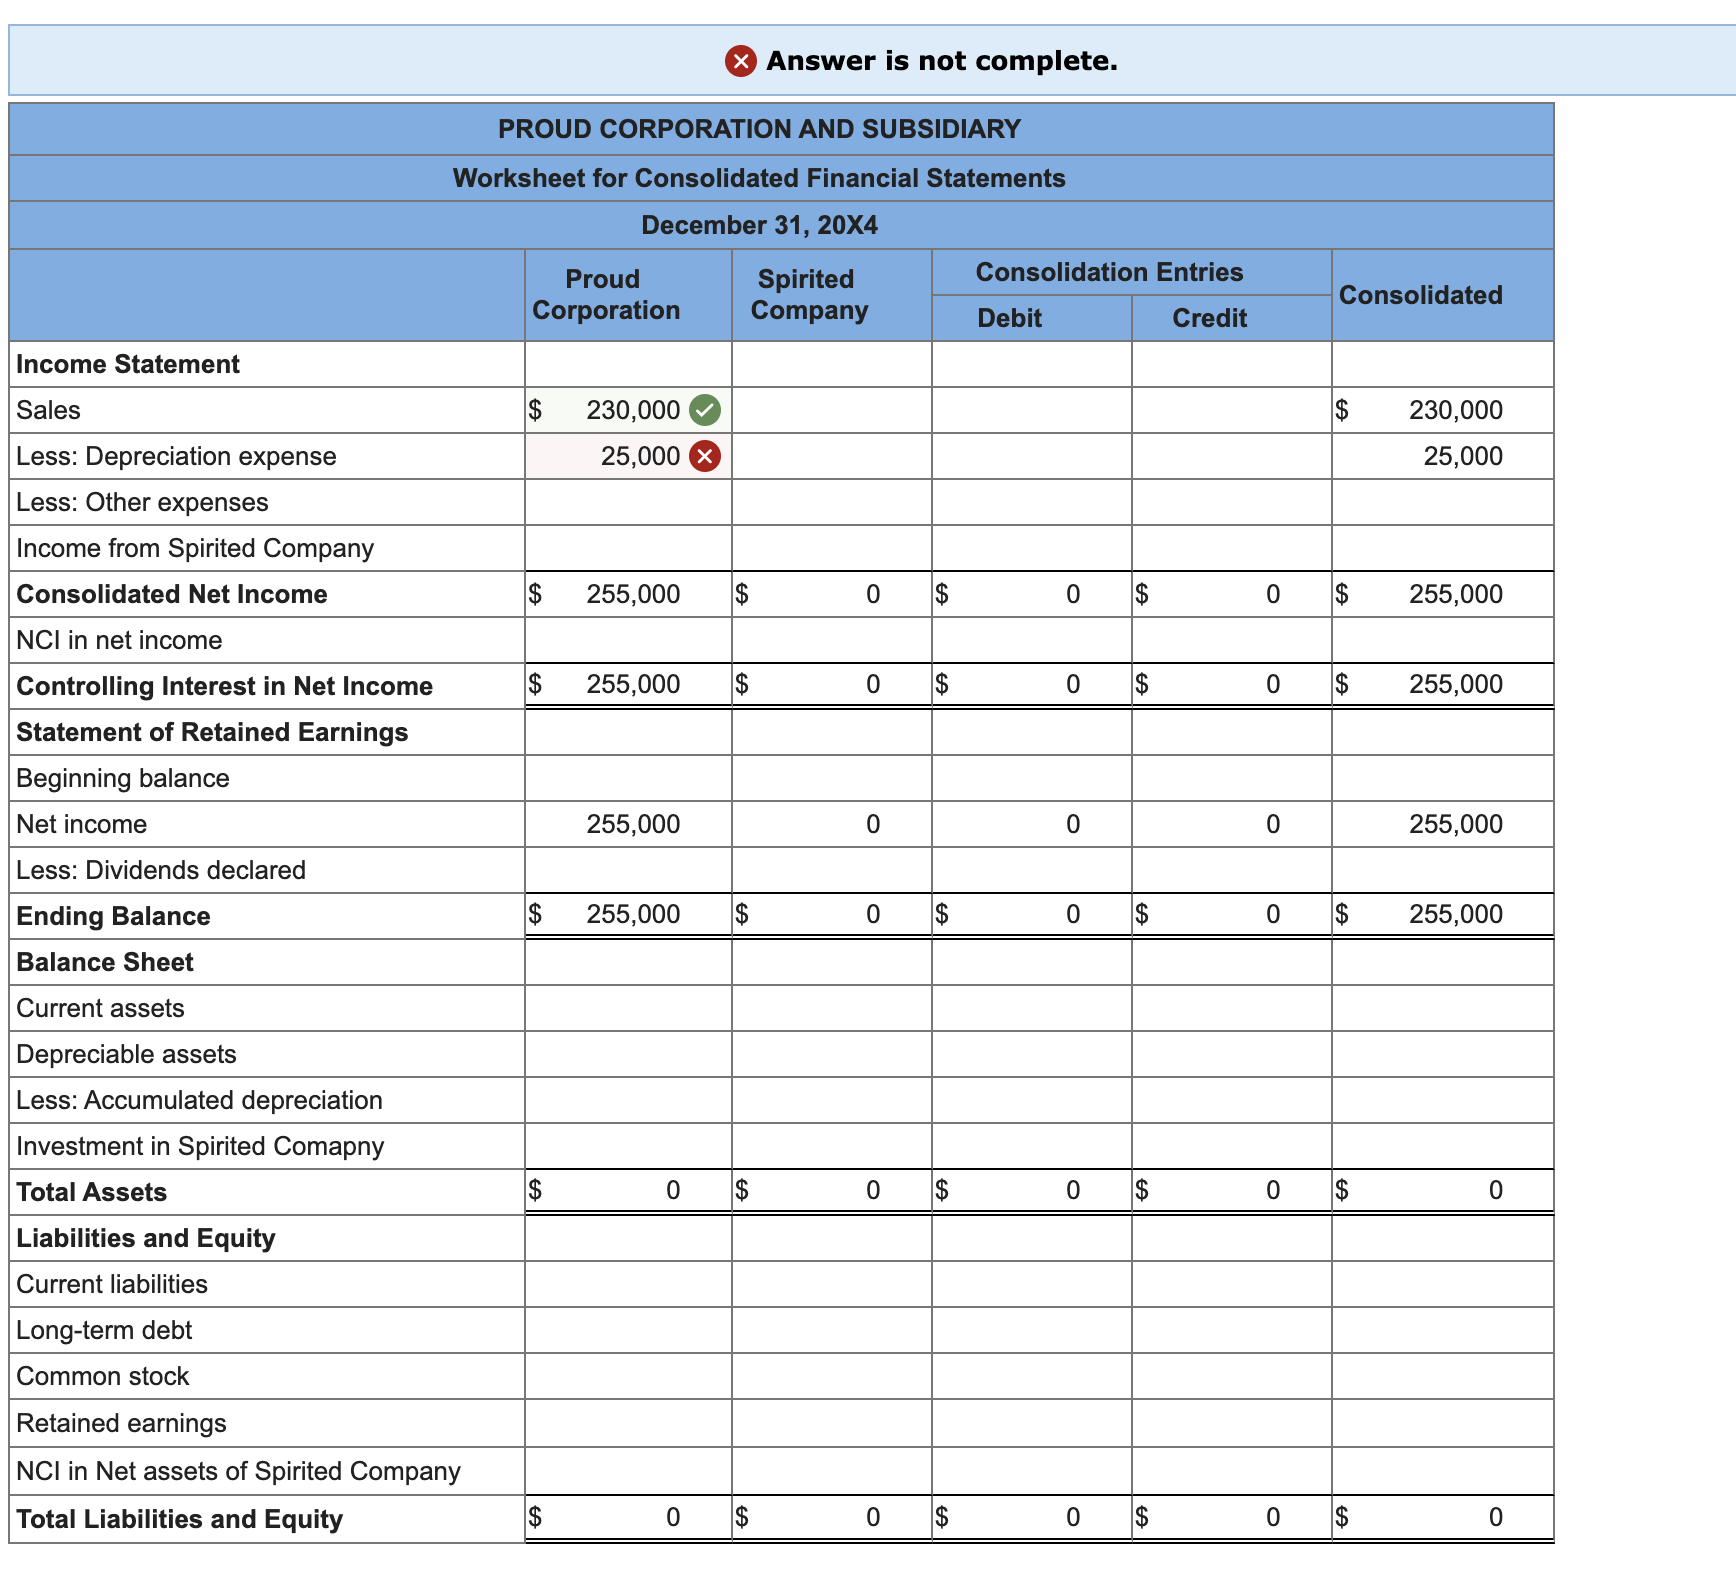The width and height of the screenshot is (1736, 1590).
Task: Click the NCI in Net assets cell
Action: coord(625,1471)
